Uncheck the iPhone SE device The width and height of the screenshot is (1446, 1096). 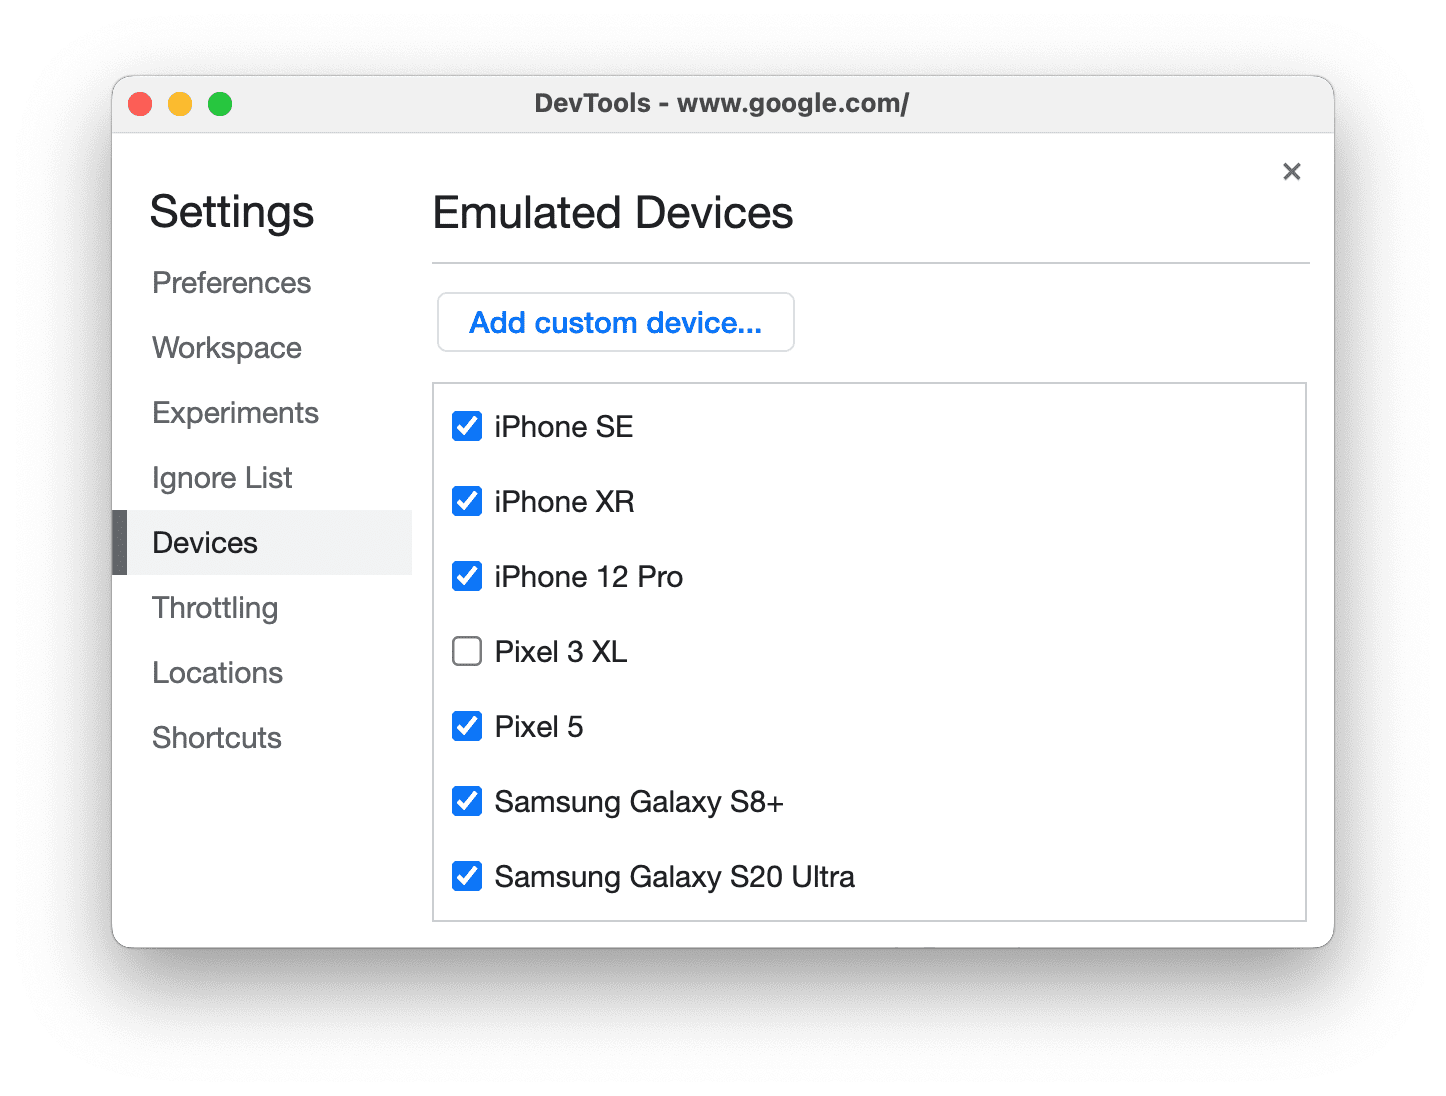coord(467,426)
